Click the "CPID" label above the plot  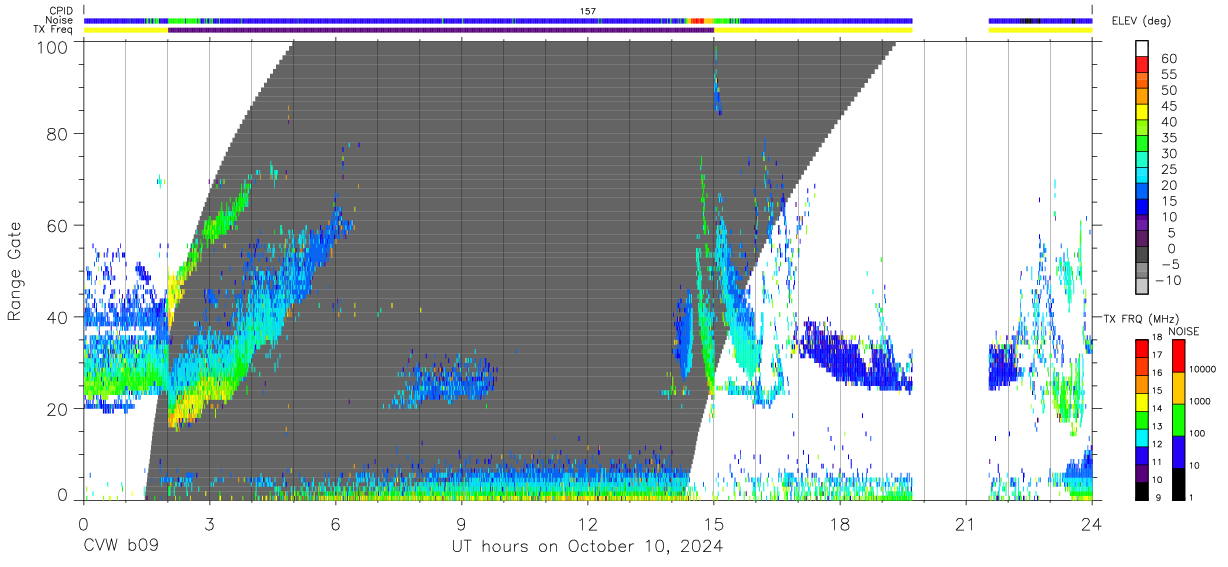pos(61,11)
